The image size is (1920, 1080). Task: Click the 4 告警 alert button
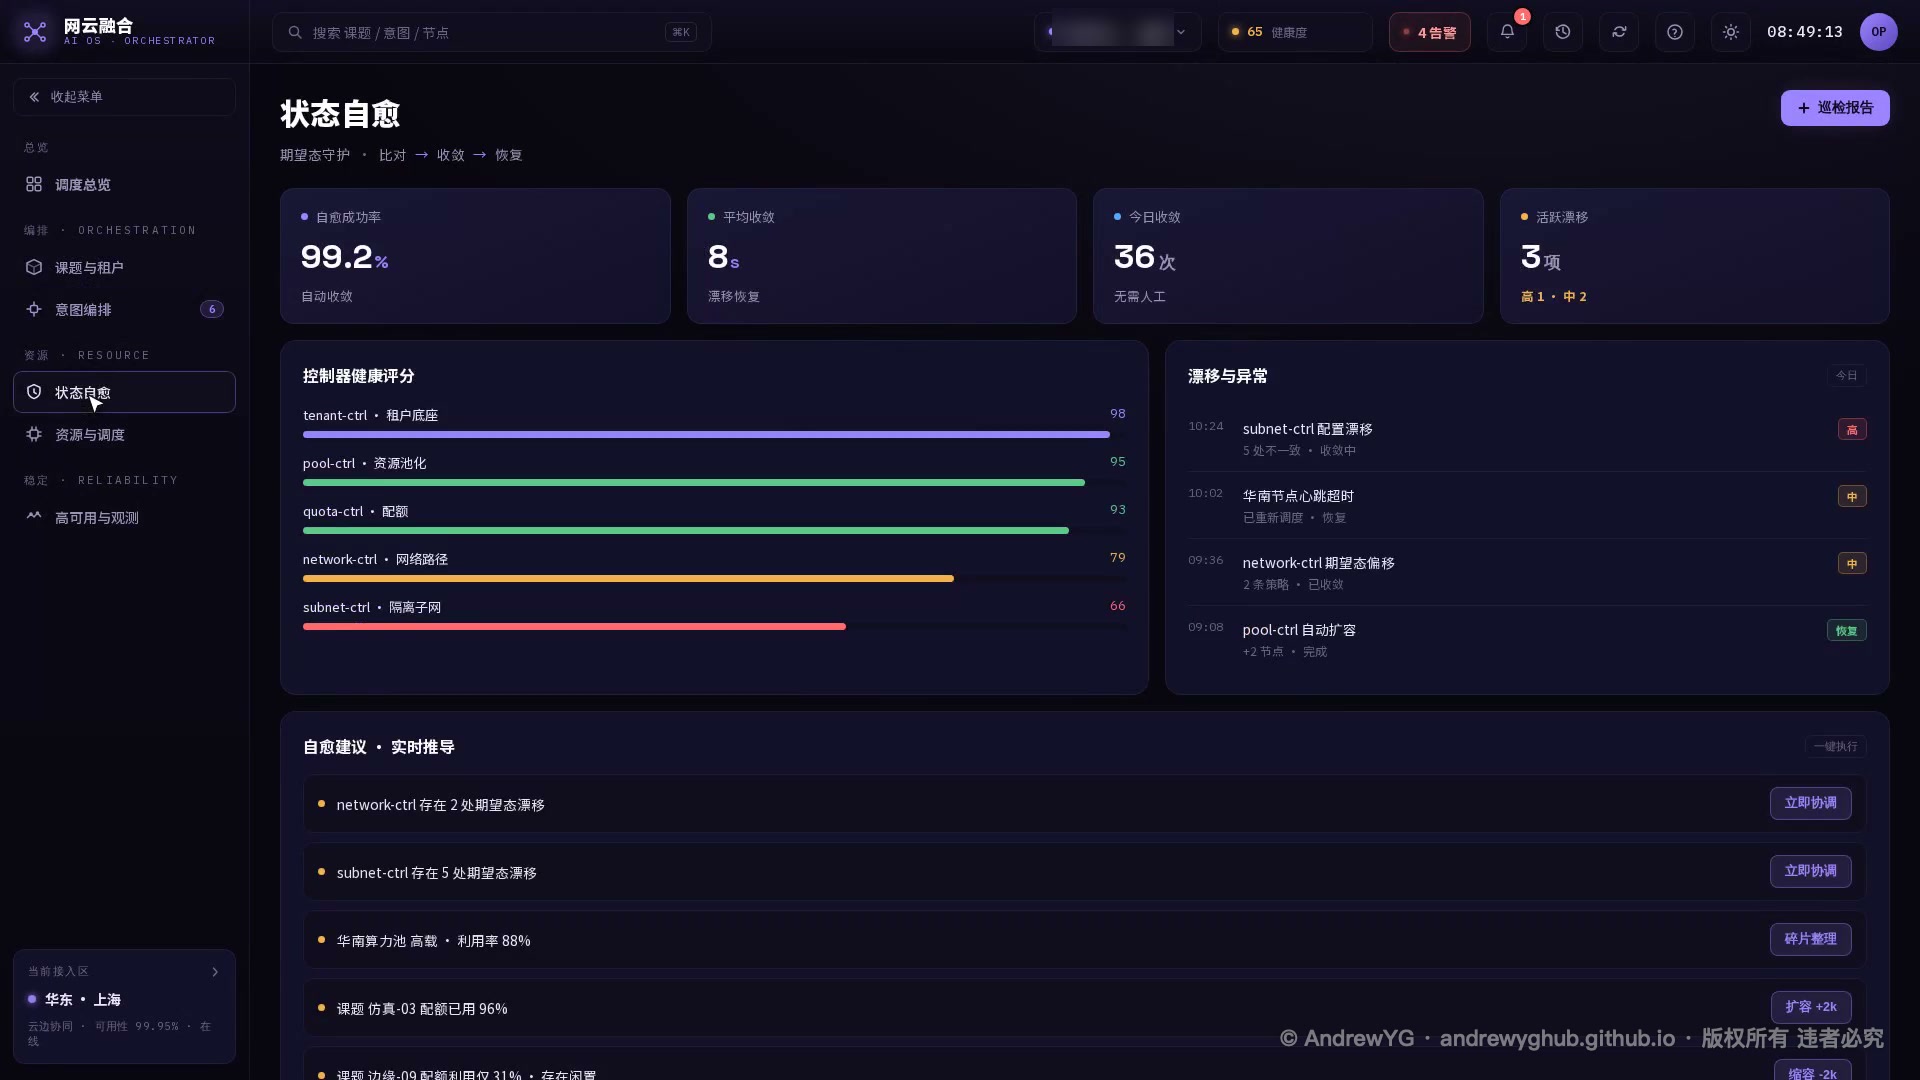(1429, 32)
